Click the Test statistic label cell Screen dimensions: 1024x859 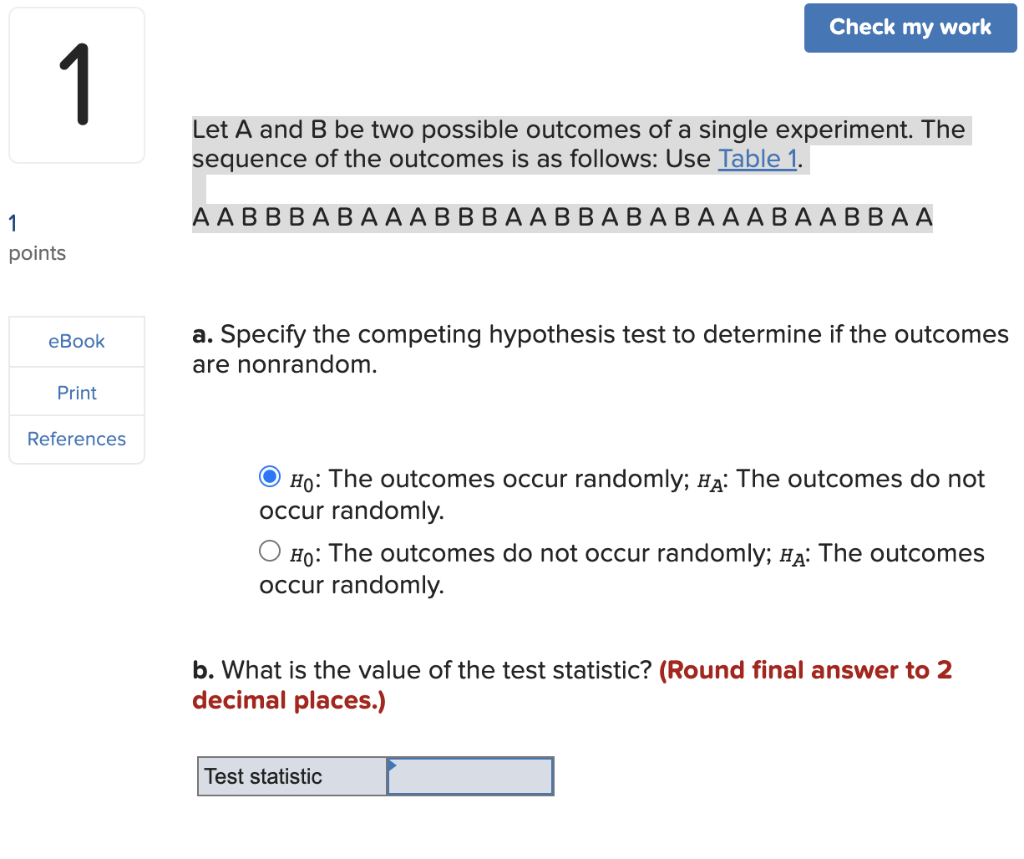[290, 776]
